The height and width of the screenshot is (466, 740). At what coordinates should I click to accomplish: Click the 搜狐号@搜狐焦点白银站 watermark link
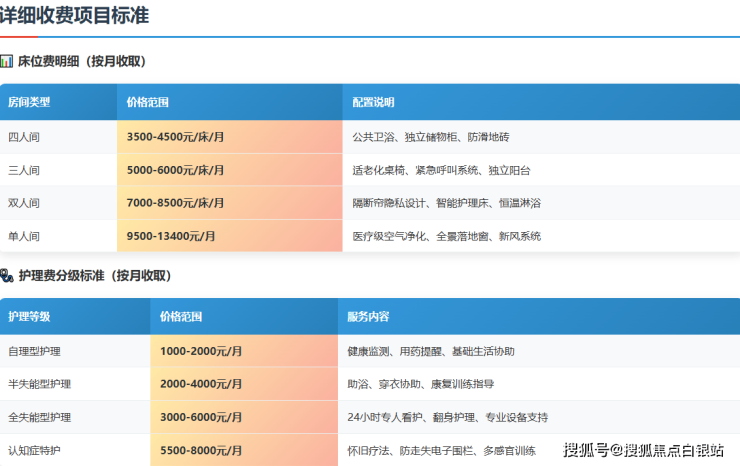[x=644, y=449]
